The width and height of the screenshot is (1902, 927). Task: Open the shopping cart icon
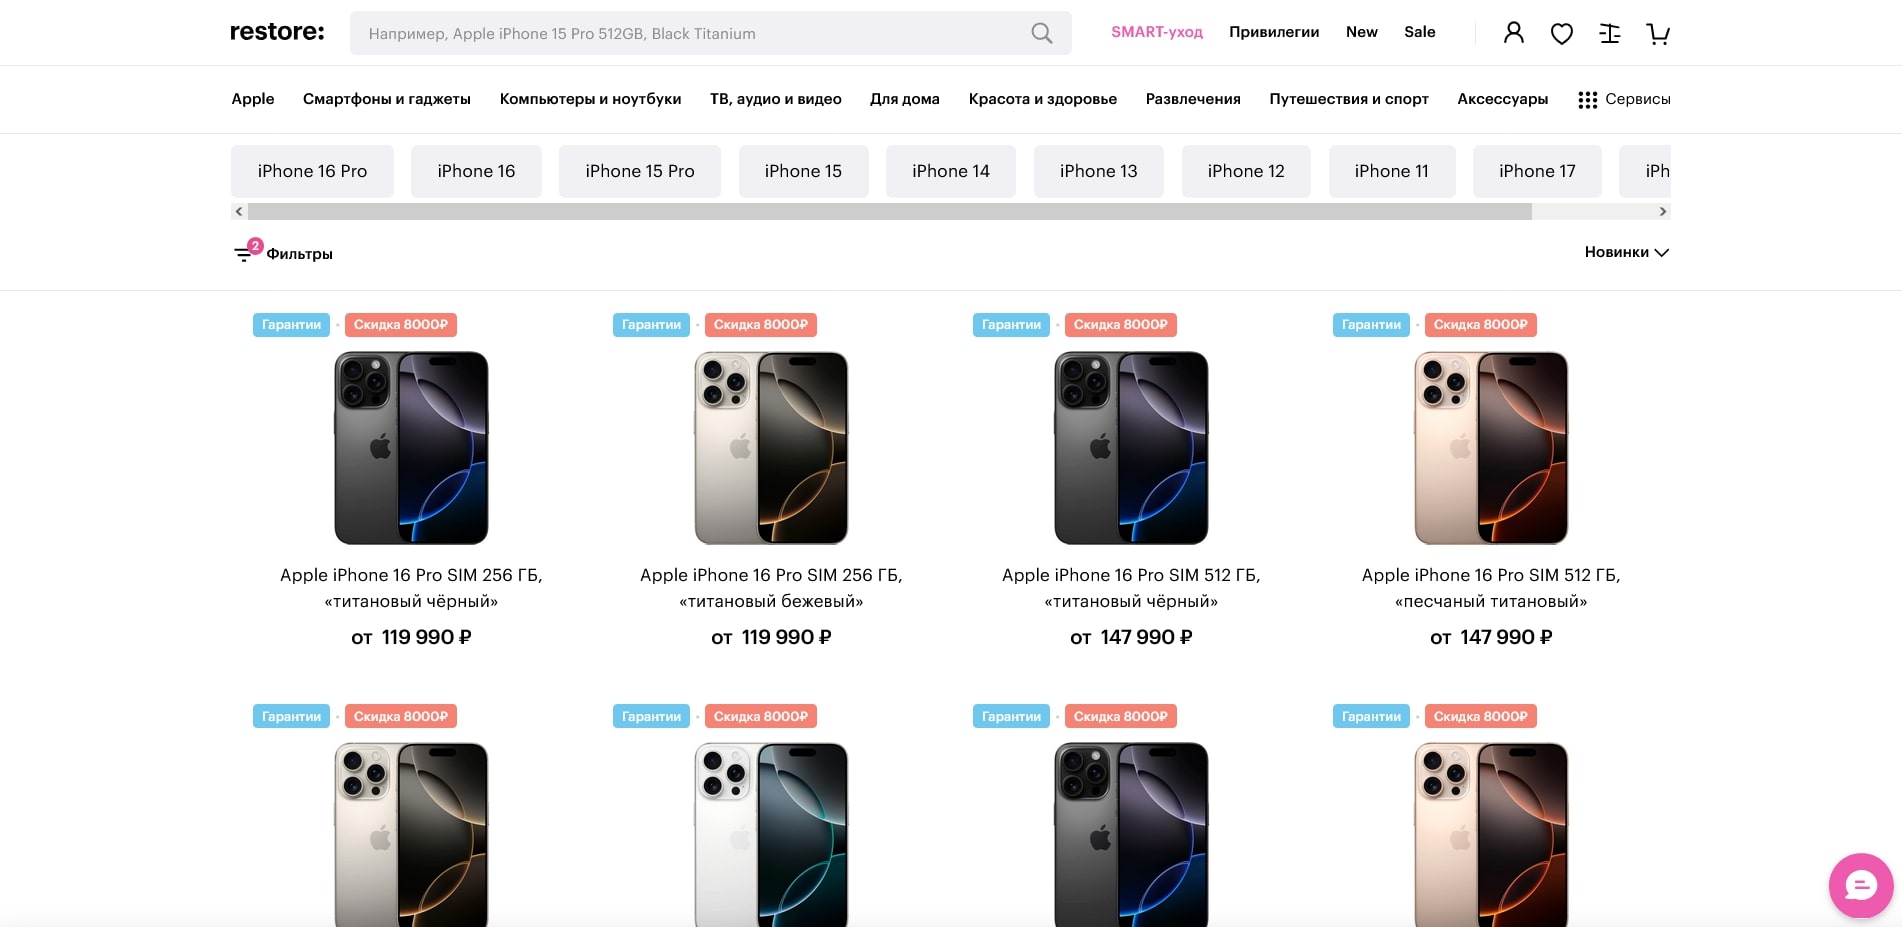click(1657, 34)
